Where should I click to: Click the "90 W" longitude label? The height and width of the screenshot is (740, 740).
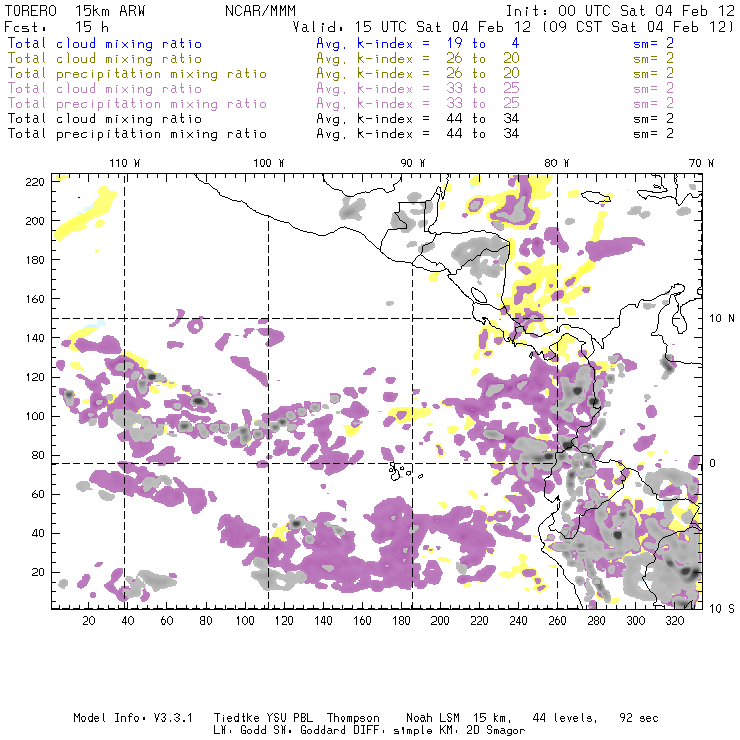click(413, 163)
